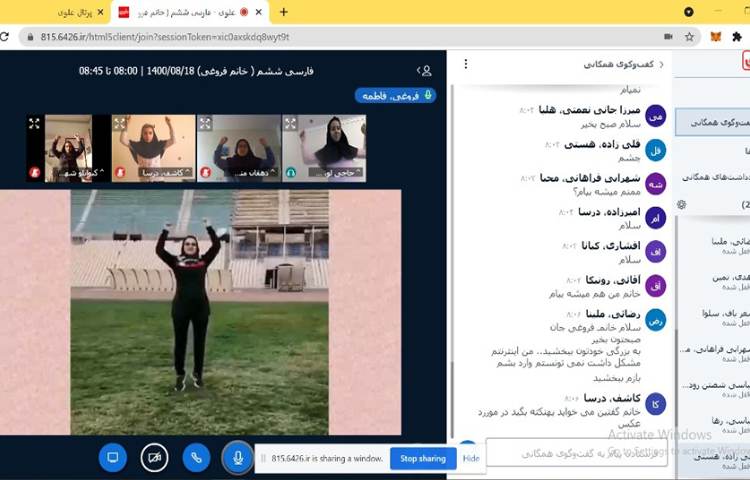Click avatar of آقائی، رونیکا
Image resolution: width=750 pixels, height=480 pixels.
coord(655,286)
